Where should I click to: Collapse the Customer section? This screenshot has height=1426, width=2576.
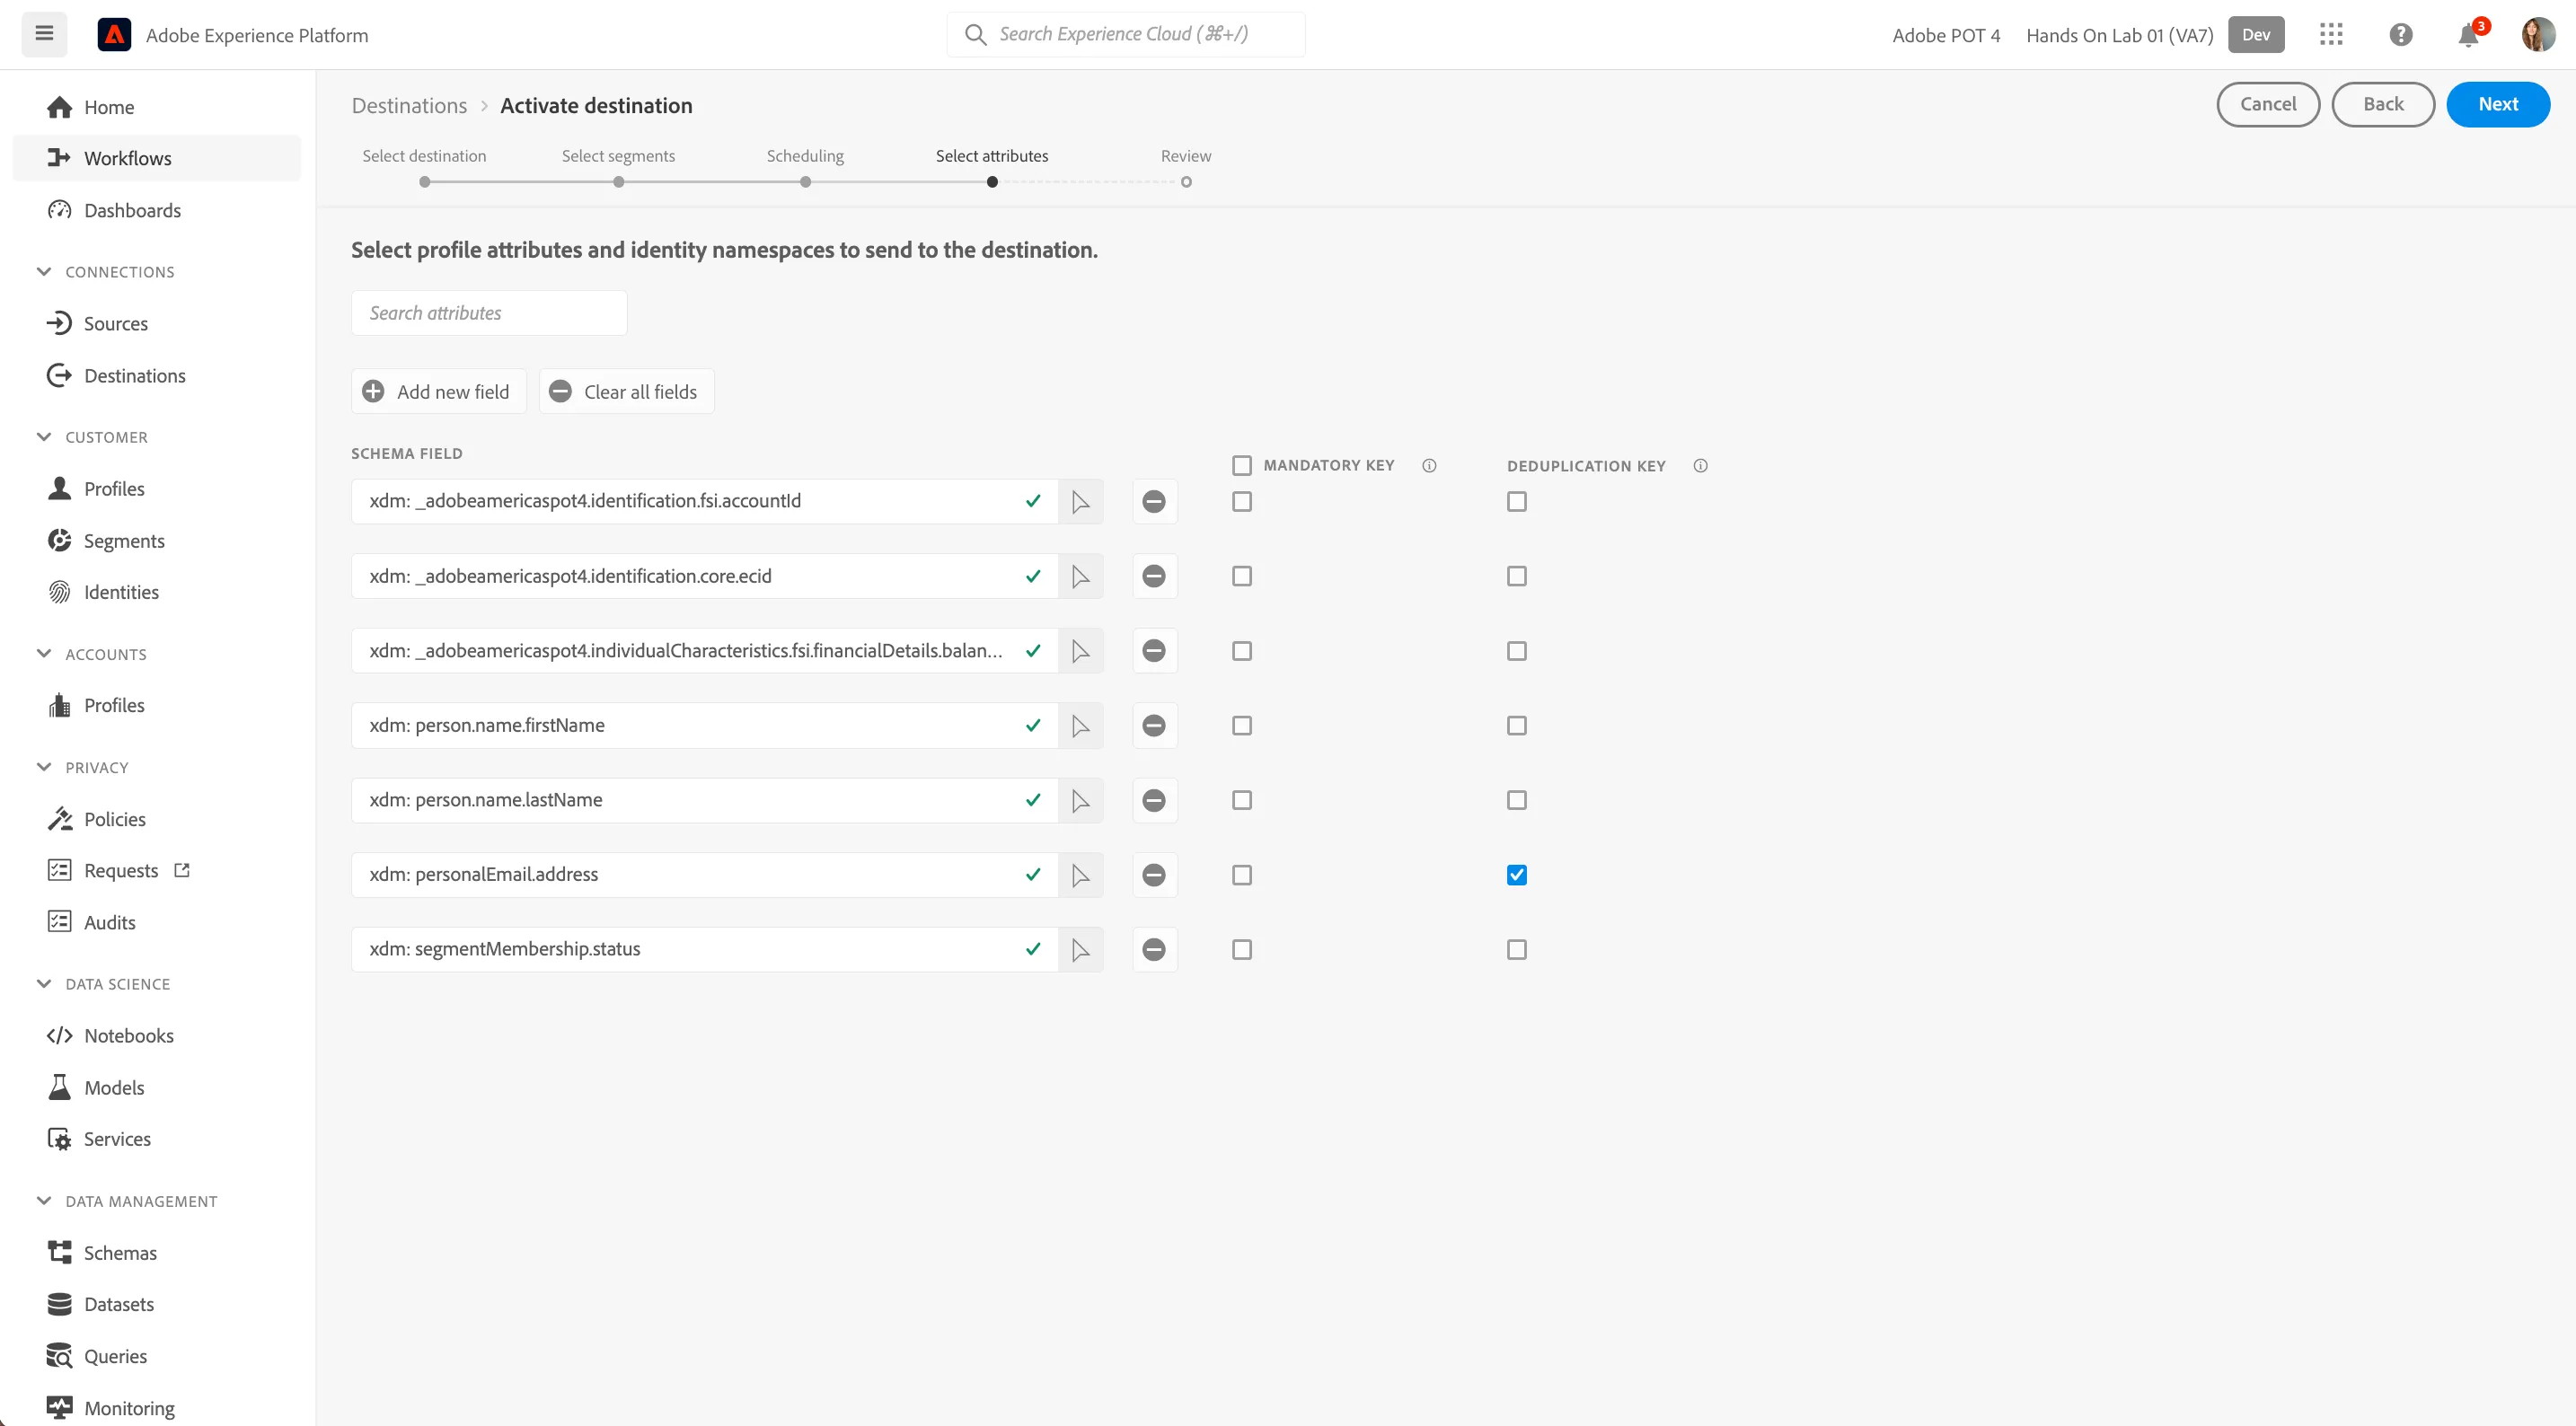[x=44, y=436]
